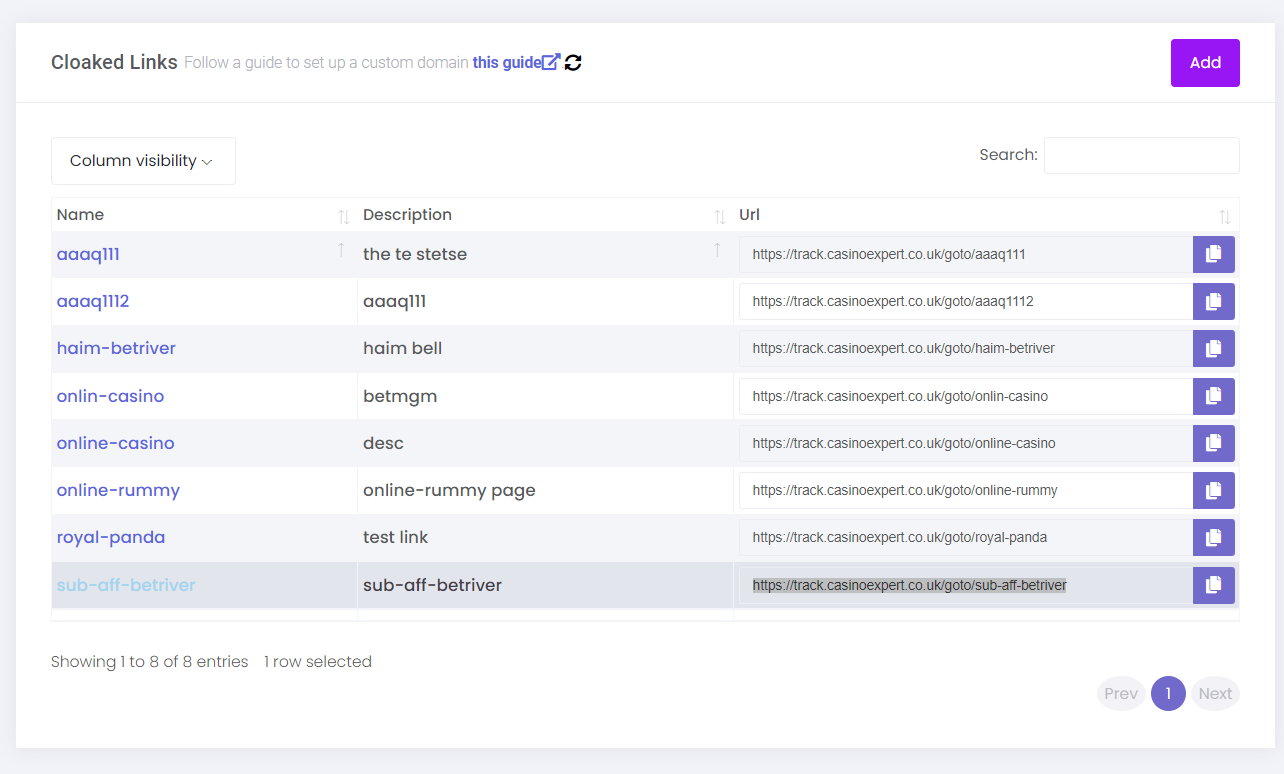Click the description 'the te stetse'
This screenshot has height=774, width=1284.
(415, 254)
